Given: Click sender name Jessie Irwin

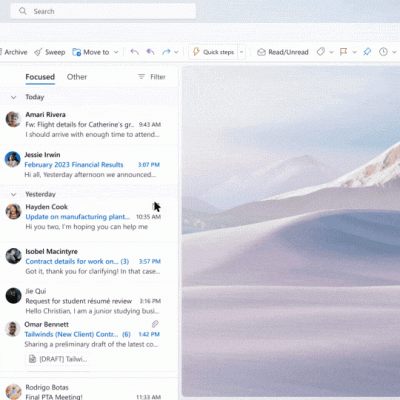Looking at the screenshot, I should point(42,155).
